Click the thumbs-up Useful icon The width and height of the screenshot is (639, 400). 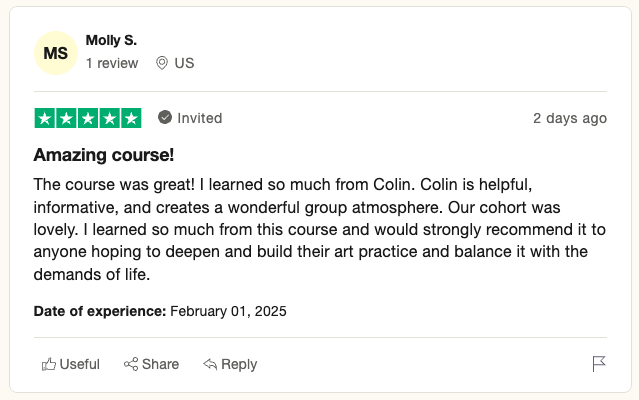click(48, 364)
